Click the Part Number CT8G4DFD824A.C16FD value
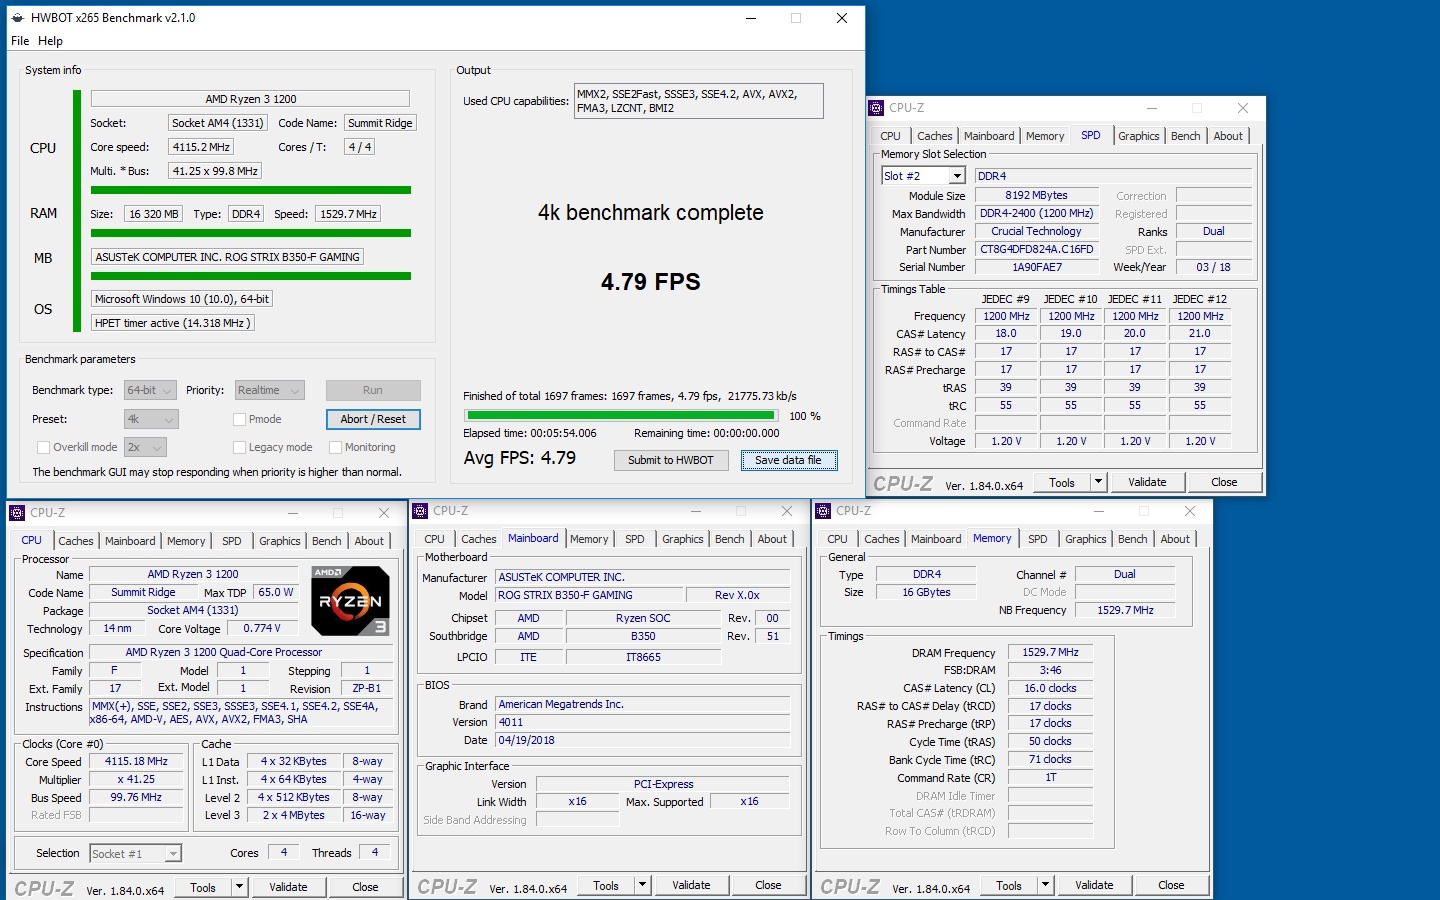1440x900 pixels. pos(1036,249)
